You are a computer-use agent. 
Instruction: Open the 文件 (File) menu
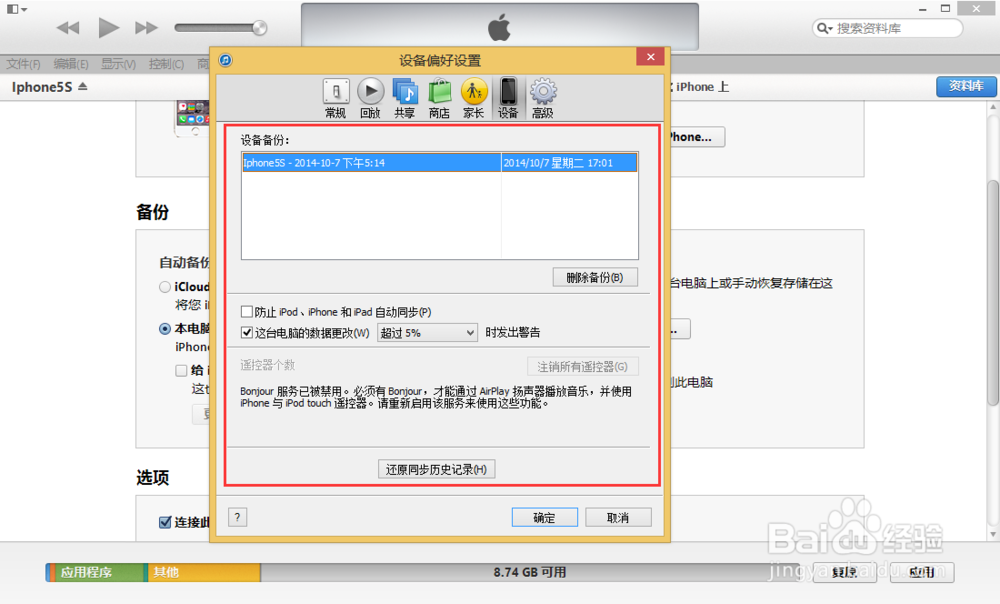[21, 62]
